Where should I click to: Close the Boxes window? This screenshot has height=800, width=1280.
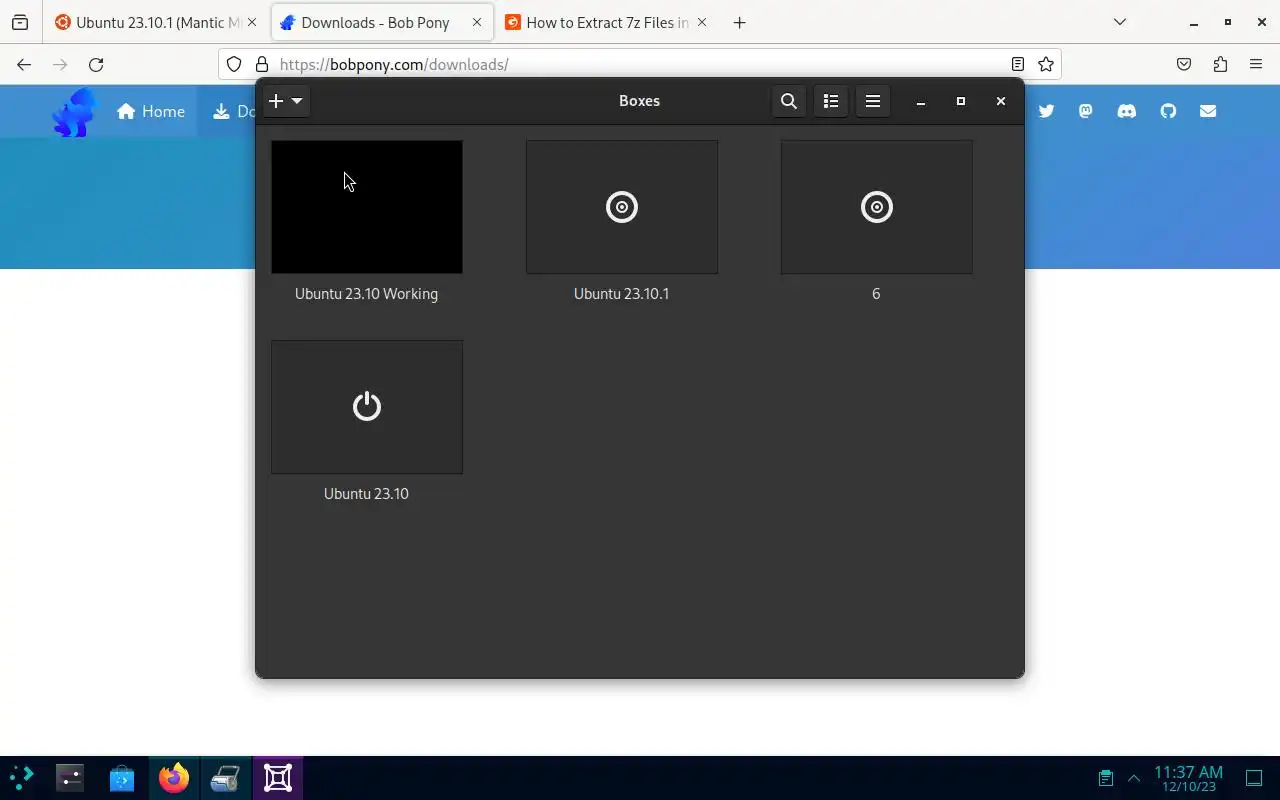pyautogui.click(x=1001, y=101)
